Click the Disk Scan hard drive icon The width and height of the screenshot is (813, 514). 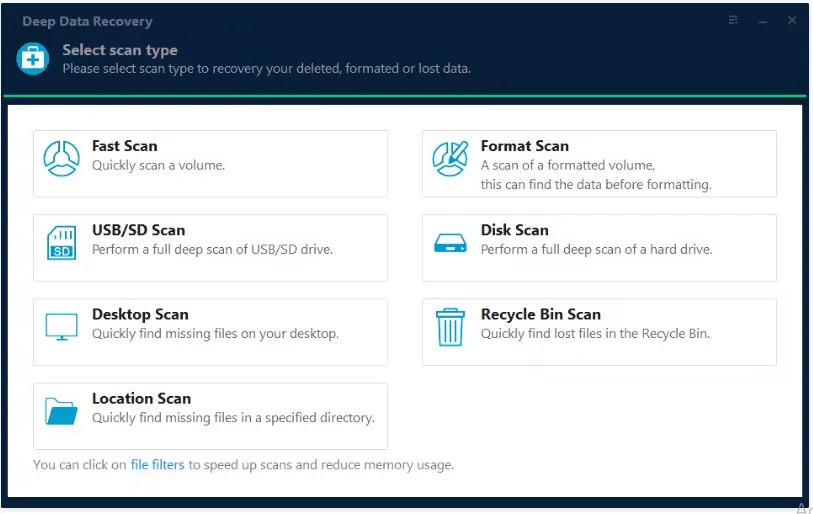pos(450,243)
